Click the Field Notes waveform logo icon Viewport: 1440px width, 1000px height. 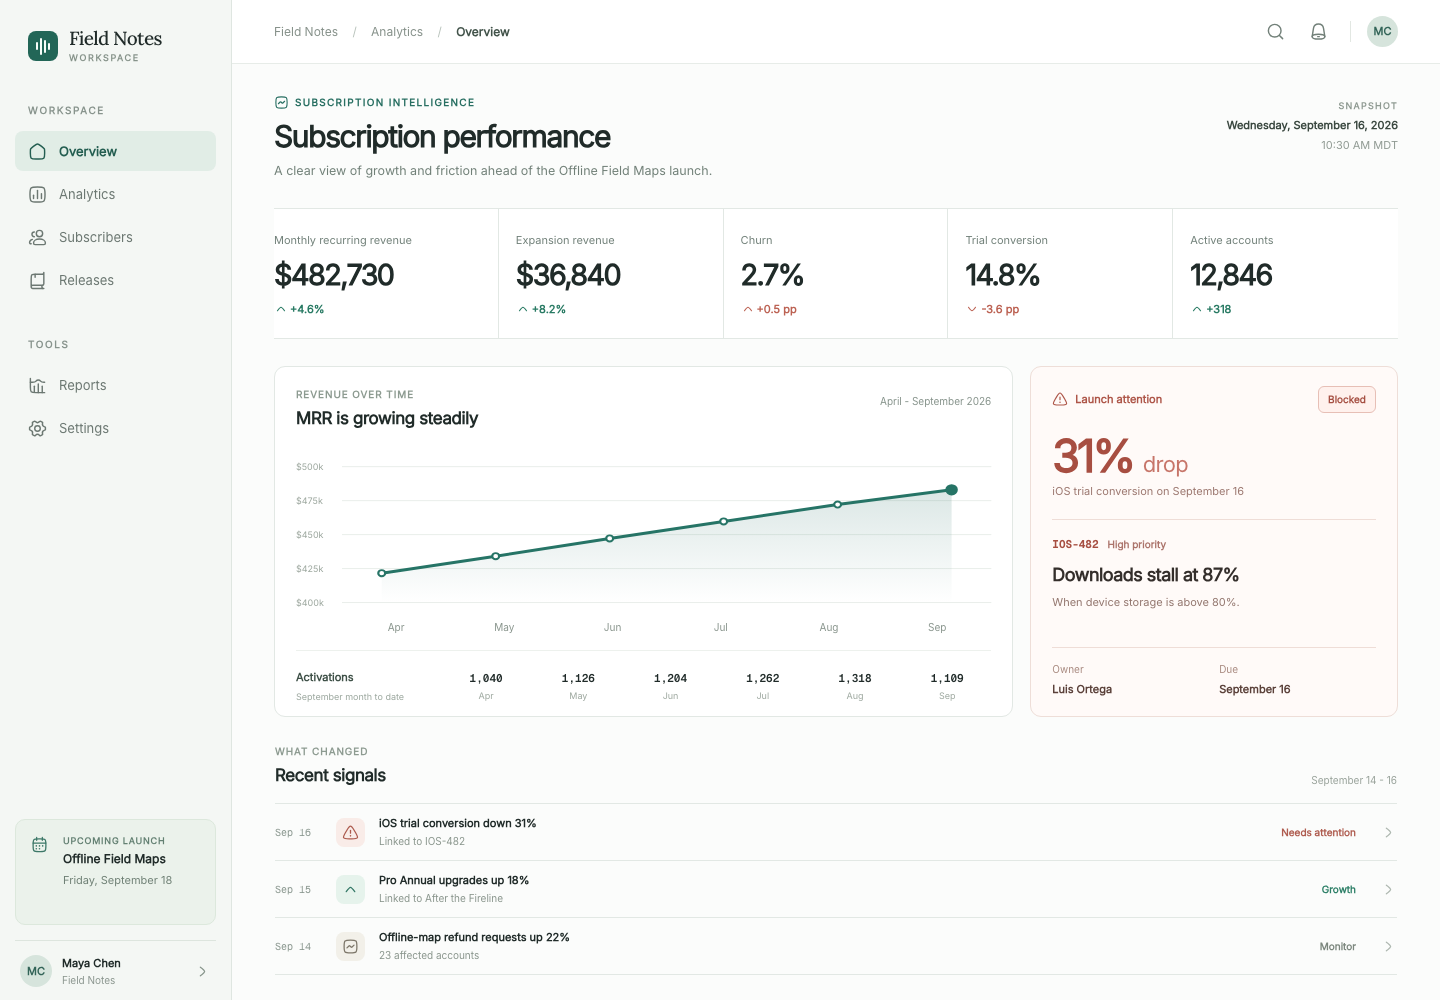(43, 46)
